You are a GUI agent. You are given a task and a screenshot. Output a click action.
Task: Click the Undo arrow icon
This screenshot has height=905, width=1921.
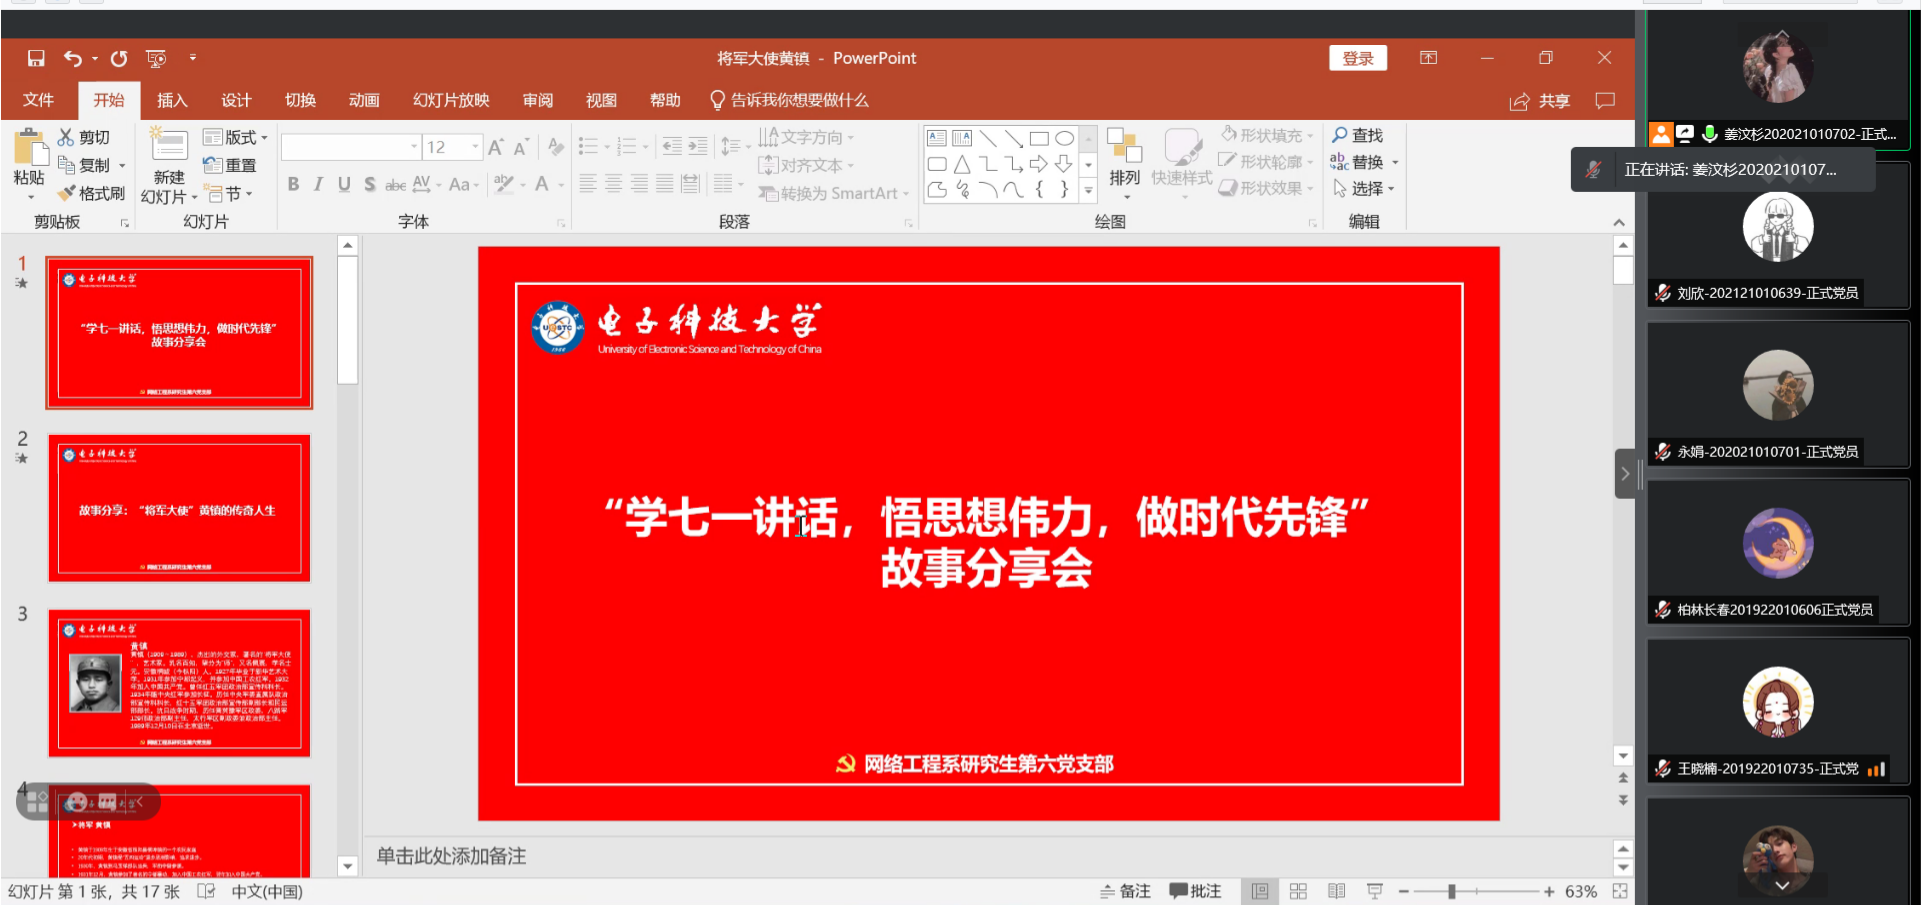pos(72,58)
